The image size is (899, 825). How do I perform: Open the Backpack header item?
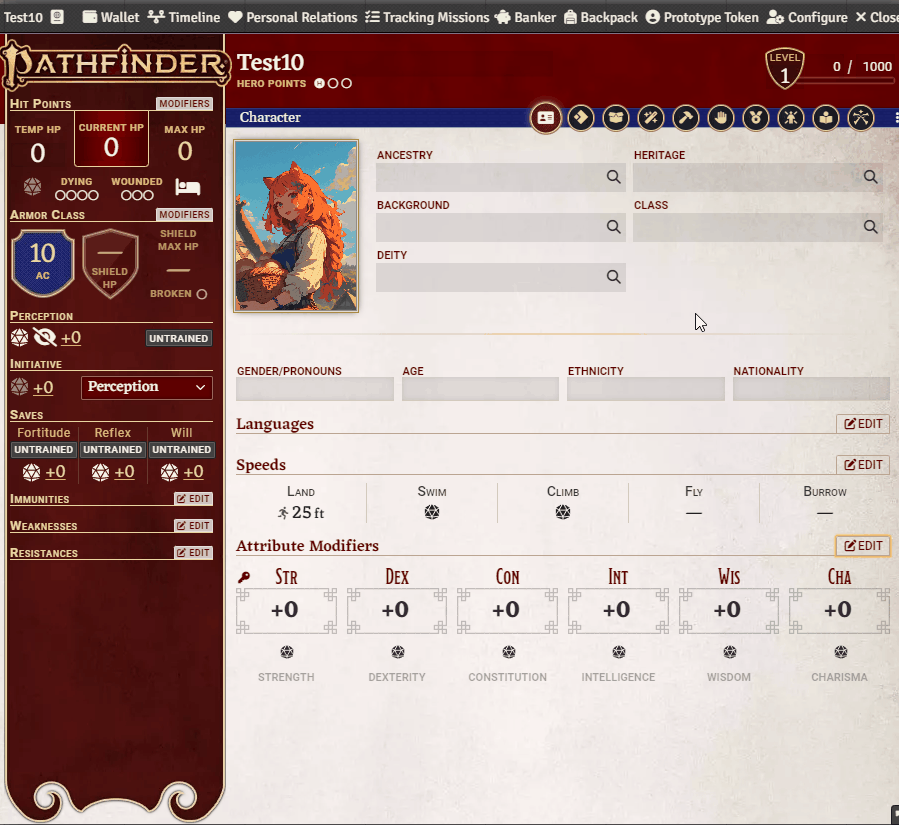click(601, 17)
